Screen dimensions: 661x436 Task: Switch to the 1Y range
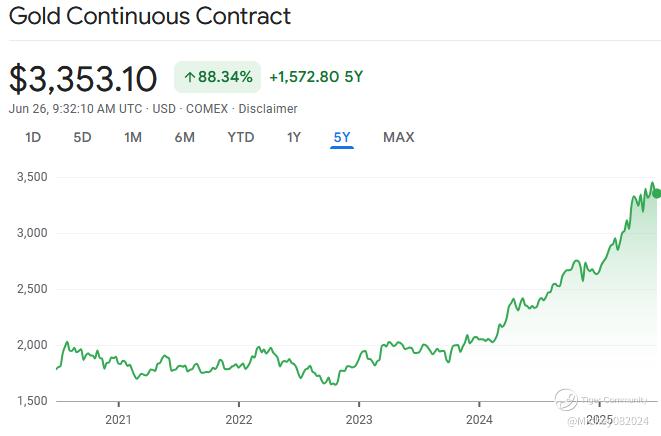click(x=294, y=137)
